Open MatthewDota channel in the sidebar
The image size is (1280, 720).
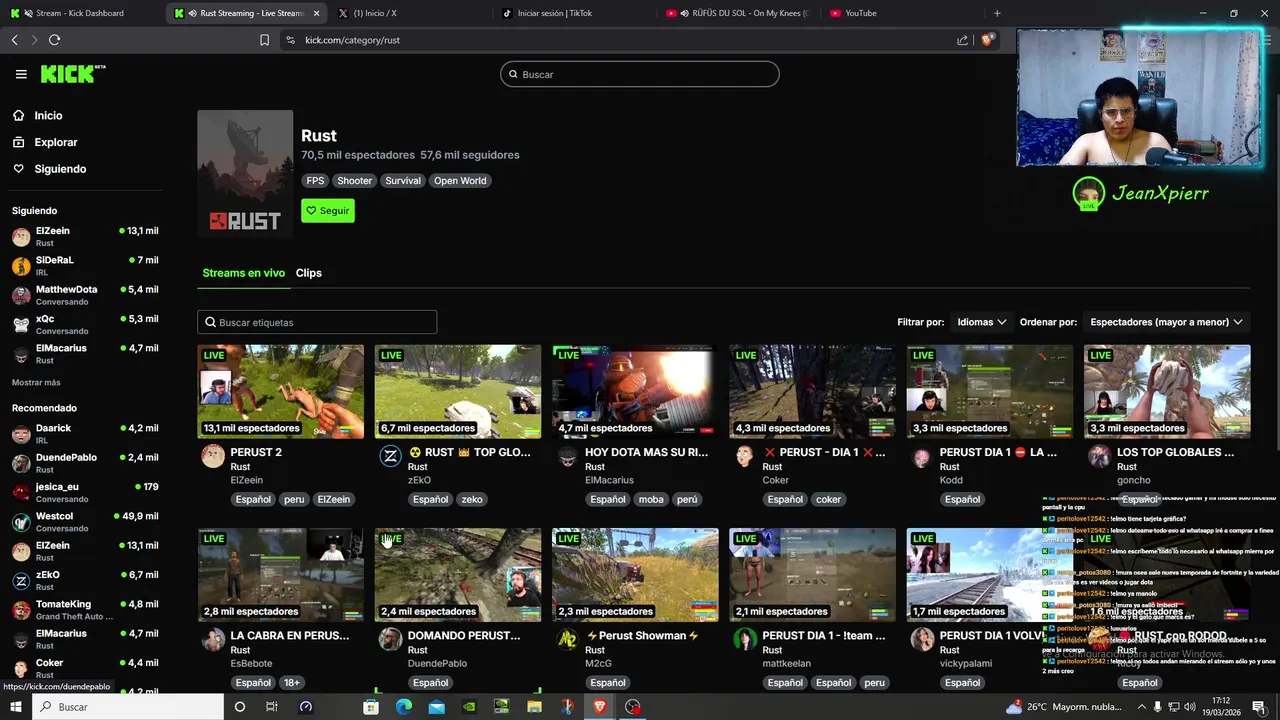pos(85,295)
